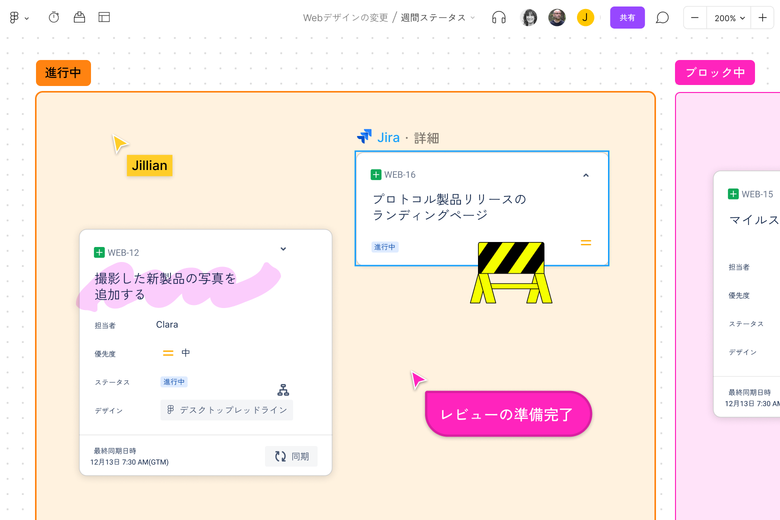Select the pink ブロック中 section label
Image resolution: width=780 pixels, height=520 pixels.
coord(714,73)
